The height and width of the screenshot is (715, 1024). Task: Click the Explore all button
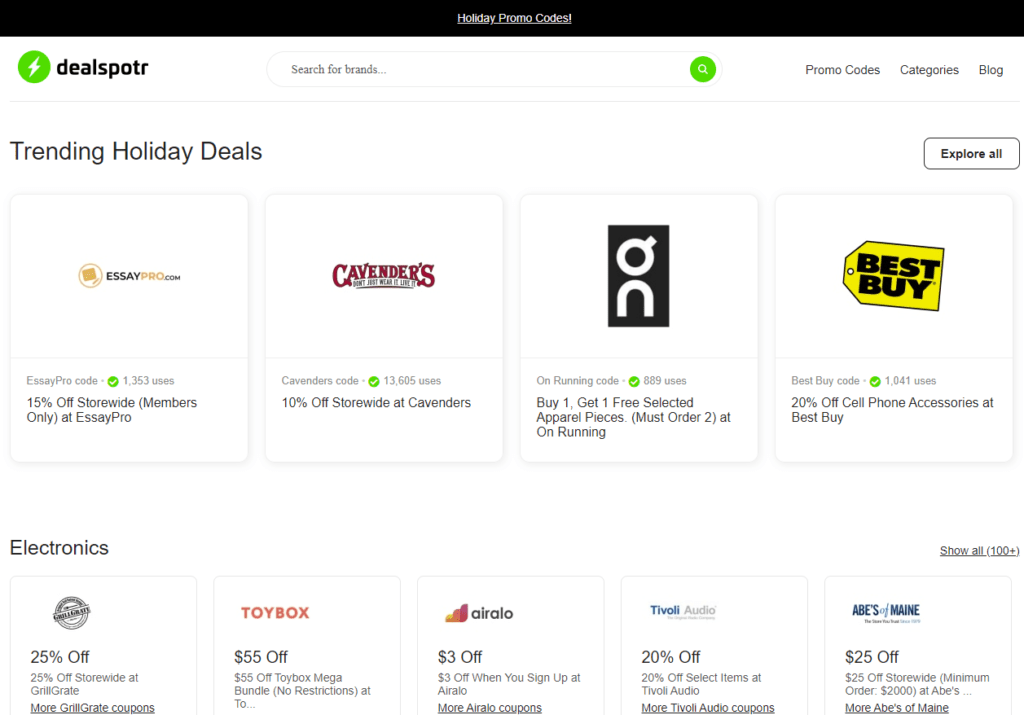tap(971, 153)
